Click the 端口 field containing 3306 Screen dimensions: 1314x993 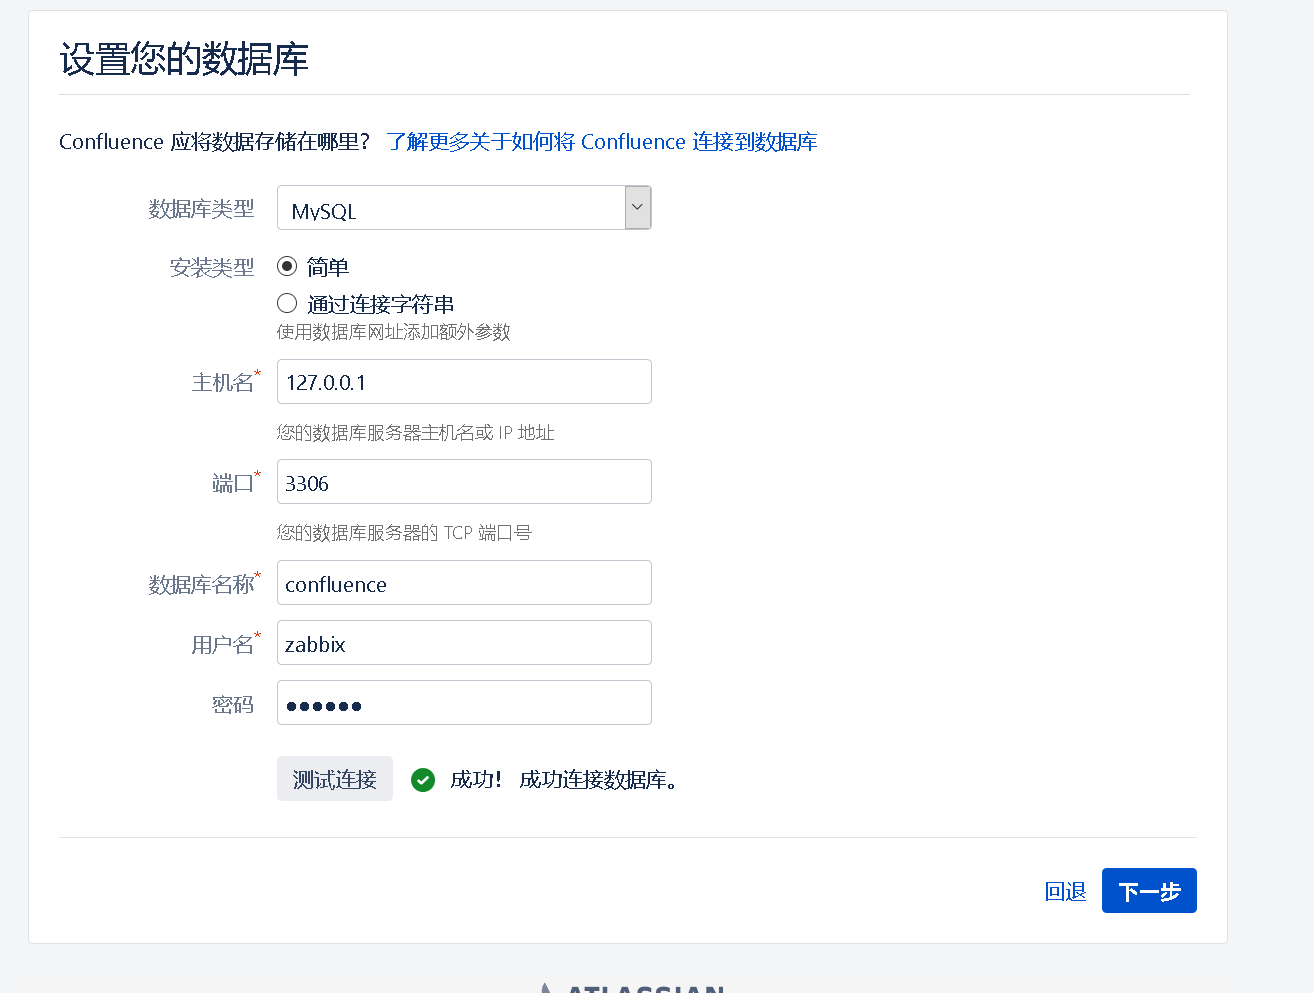(x=464, y=482)
